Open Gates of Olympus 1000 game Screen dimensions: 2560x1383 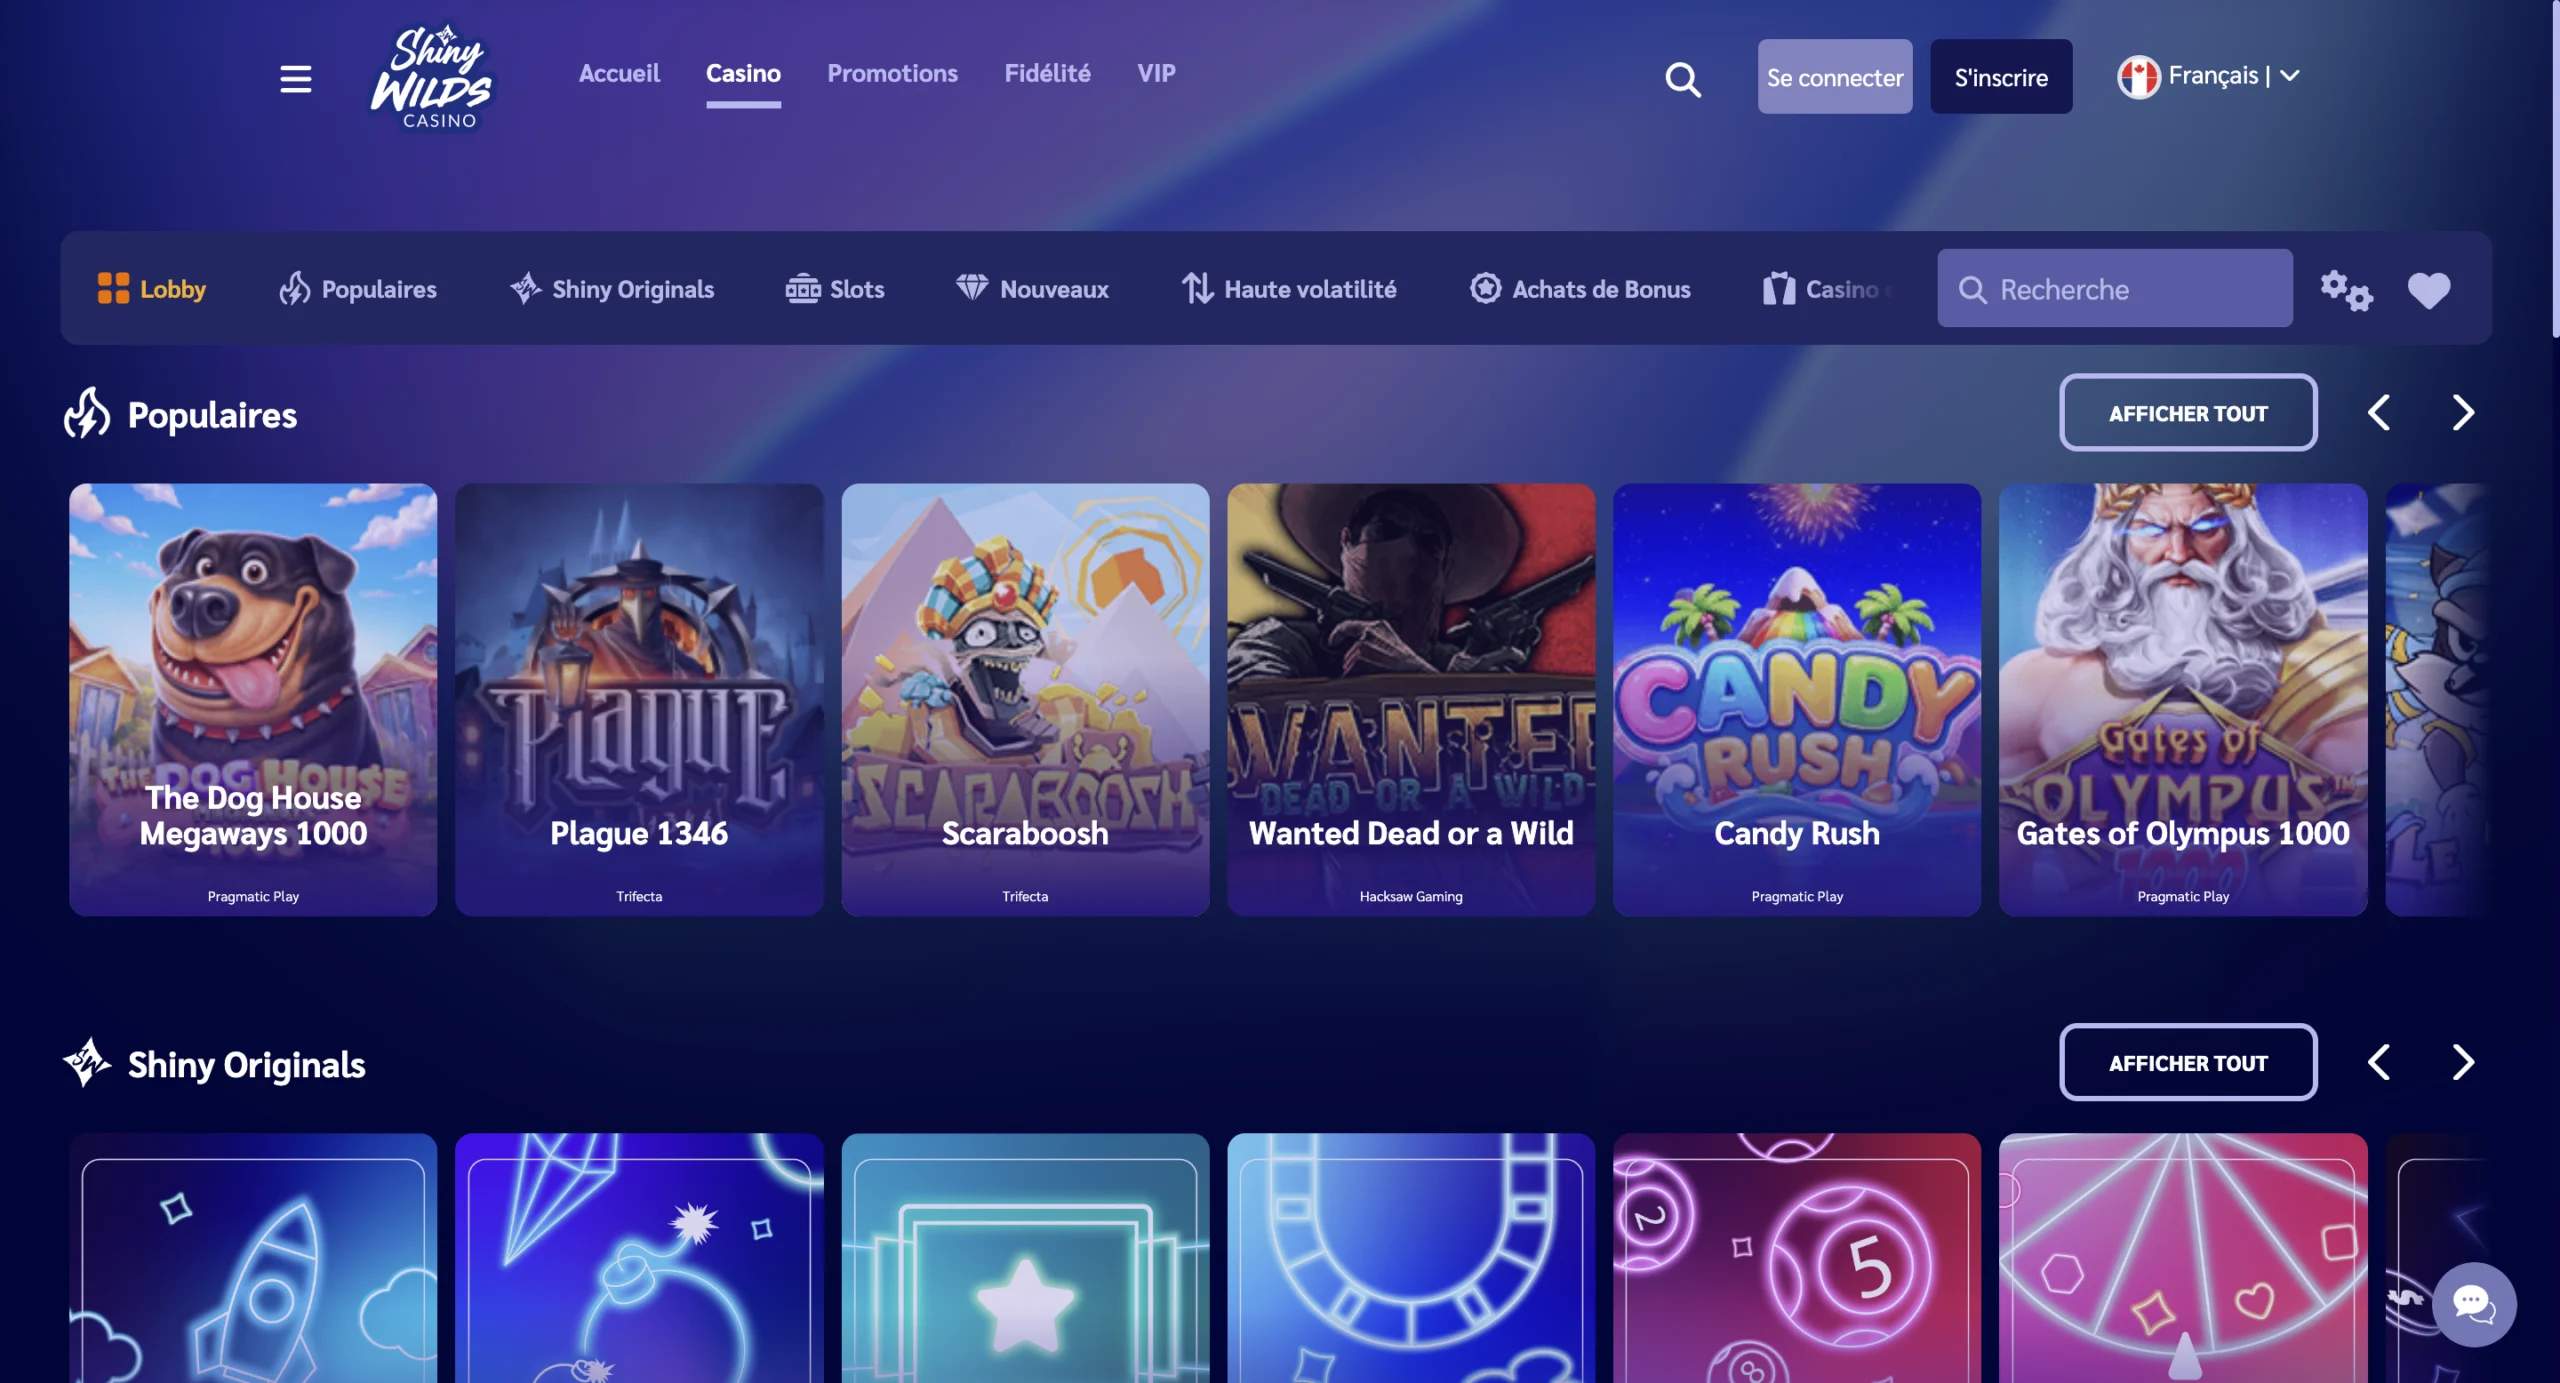click(2183, 699)
